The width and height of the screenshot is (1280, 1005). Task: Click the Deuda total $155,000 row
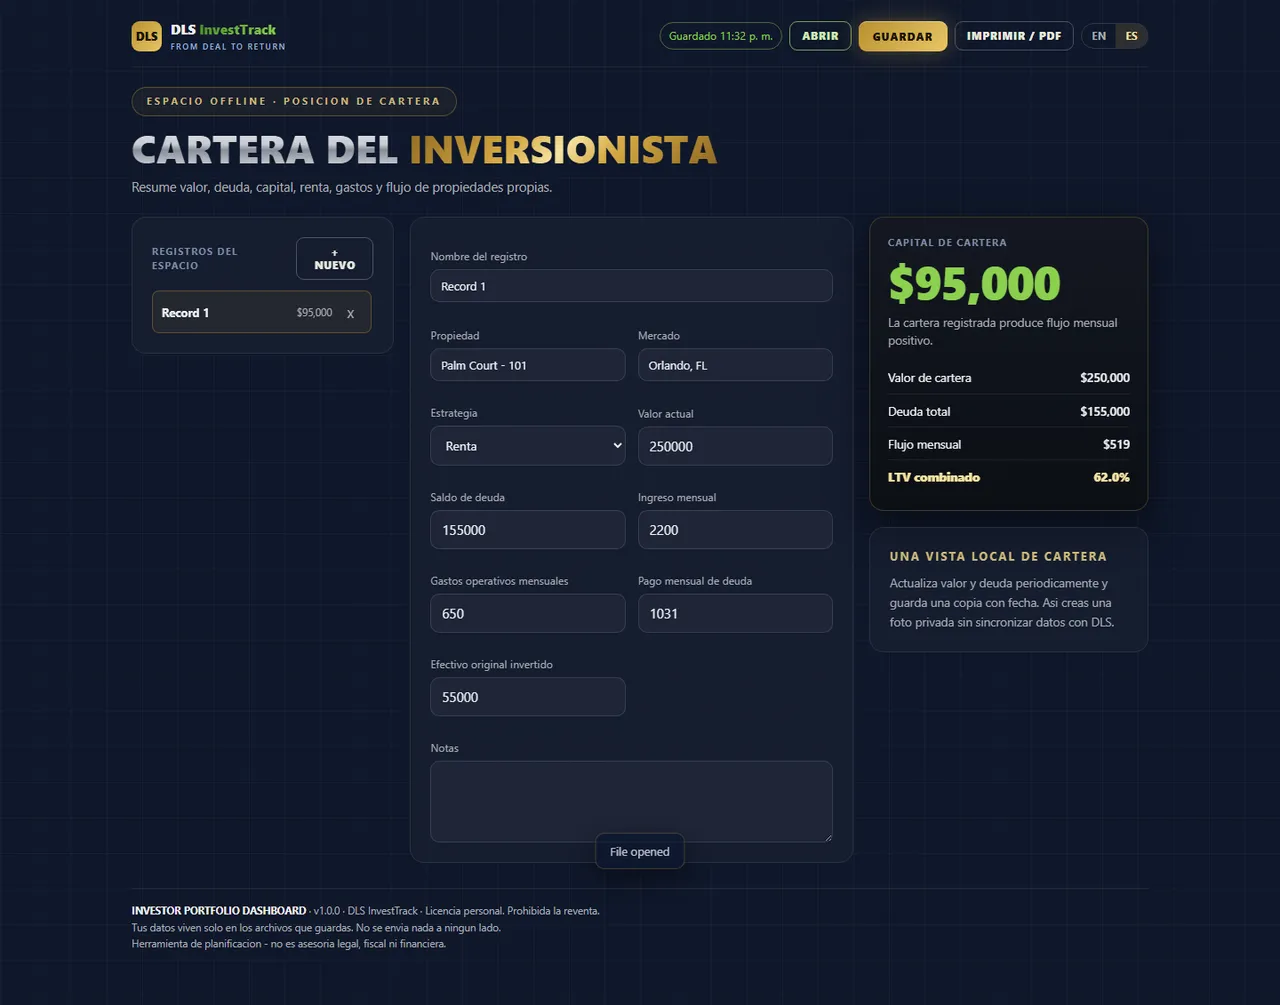(x=1009, y=411)
